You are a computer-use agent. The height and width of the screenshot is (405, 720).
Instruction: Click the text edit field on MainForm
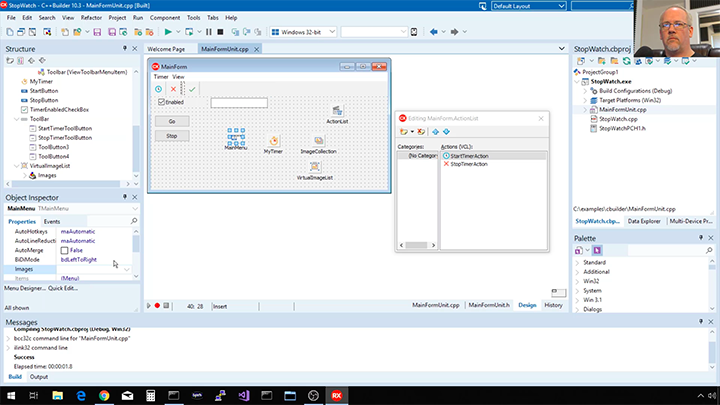239,102
